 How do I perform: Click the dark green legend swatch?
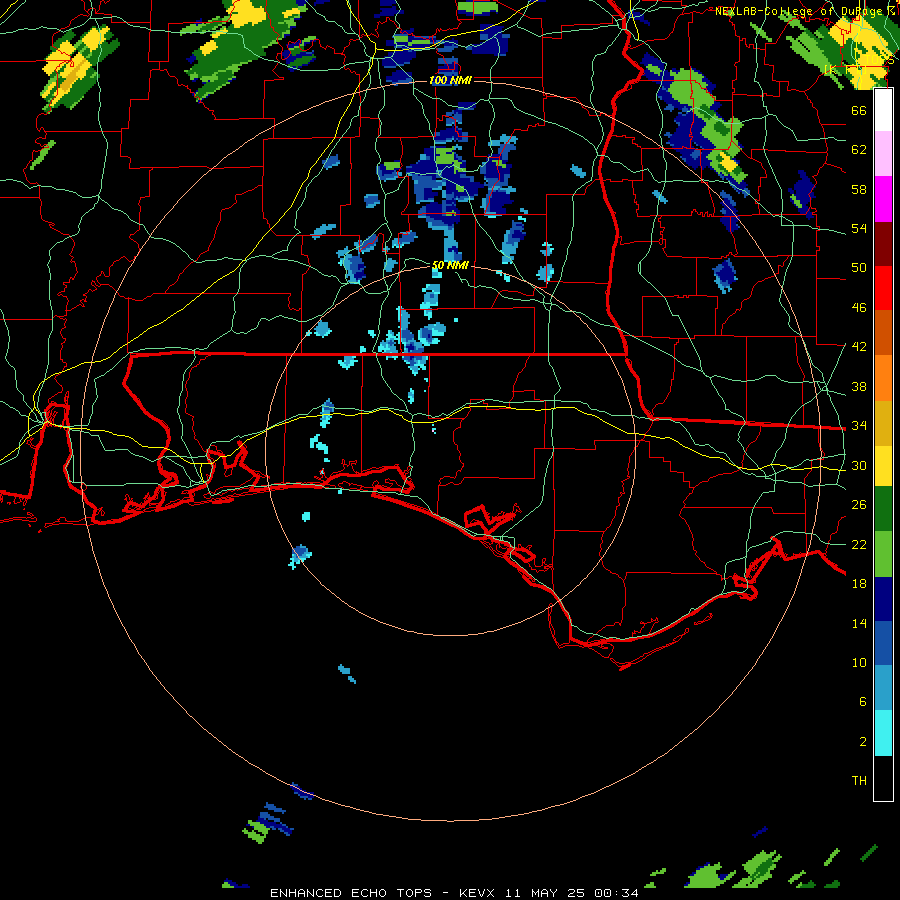[x=883, y=509]
